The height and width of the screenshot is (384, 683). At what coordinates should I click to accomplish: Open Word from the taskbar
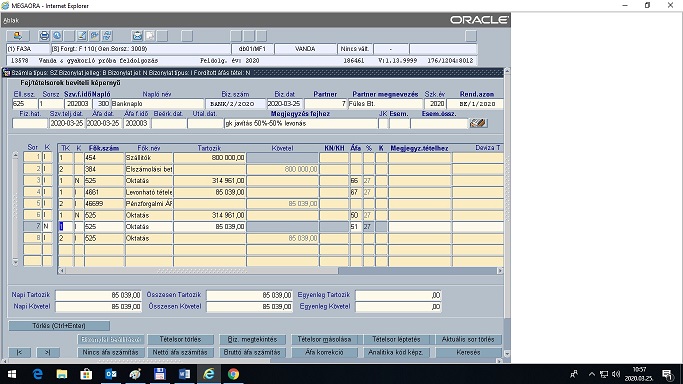184,374
